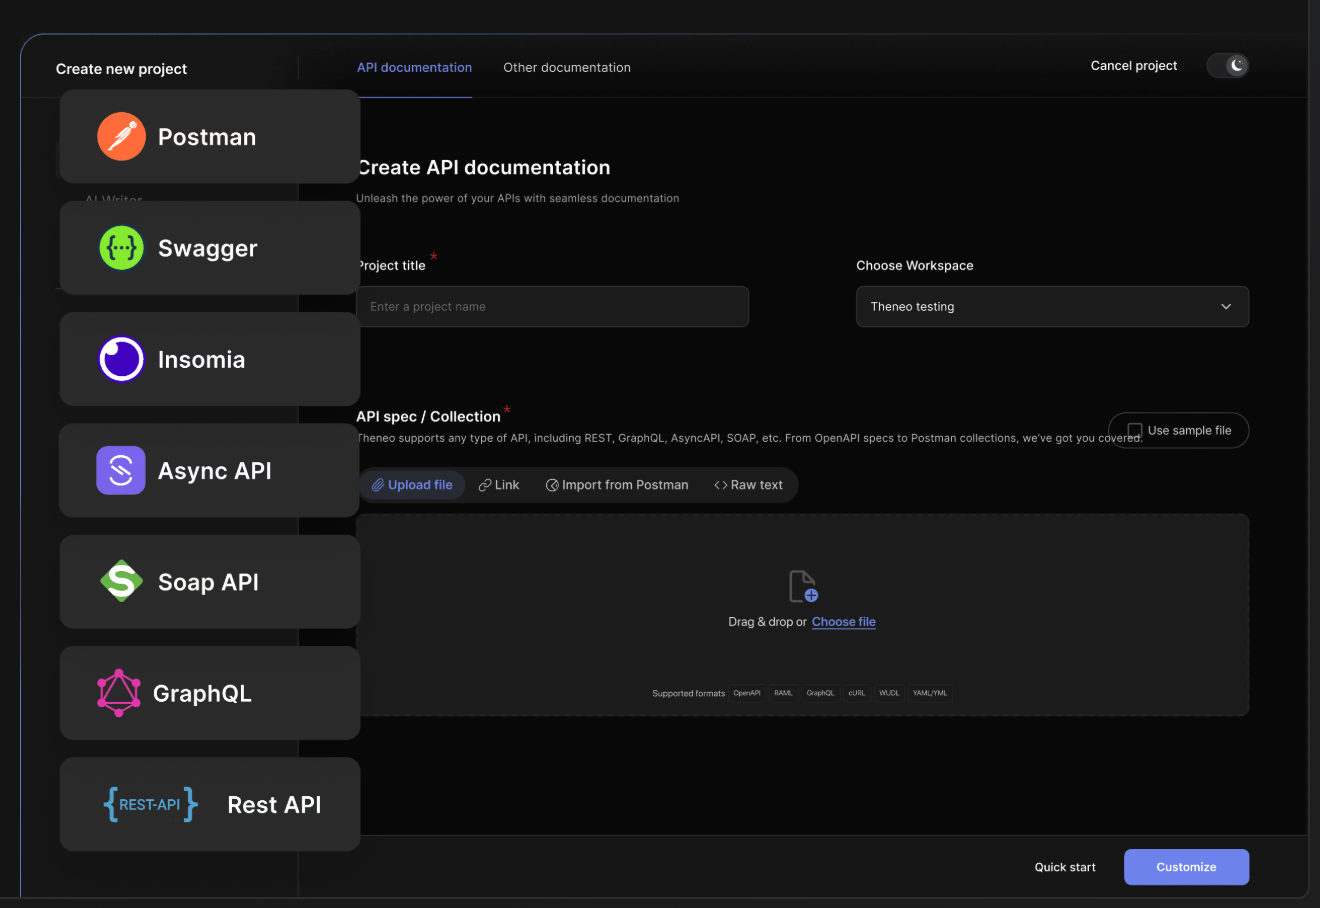Click the Postman logo icon
The height and width of the screenshot is (908, 1320).
point(121,136)
